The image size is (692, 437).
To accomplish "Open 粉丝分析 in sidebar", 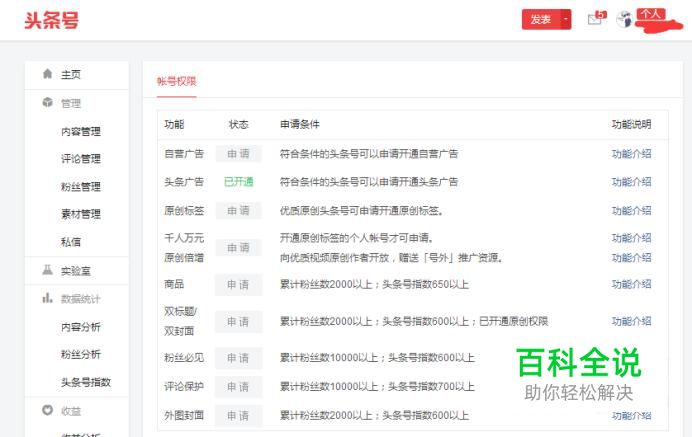I will tap(81, 354).
